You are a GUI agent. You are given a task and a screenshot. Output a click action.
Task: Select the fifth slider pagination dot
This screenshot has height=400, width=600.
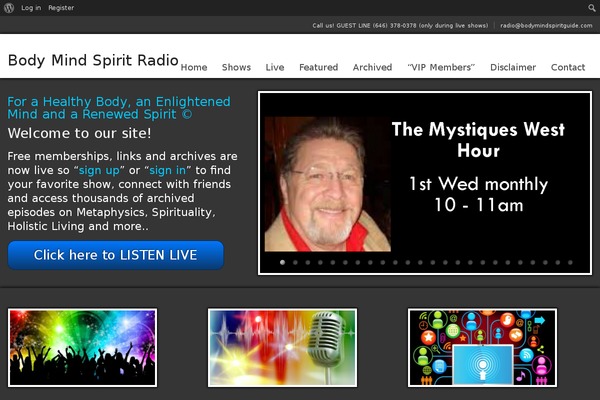333,262
